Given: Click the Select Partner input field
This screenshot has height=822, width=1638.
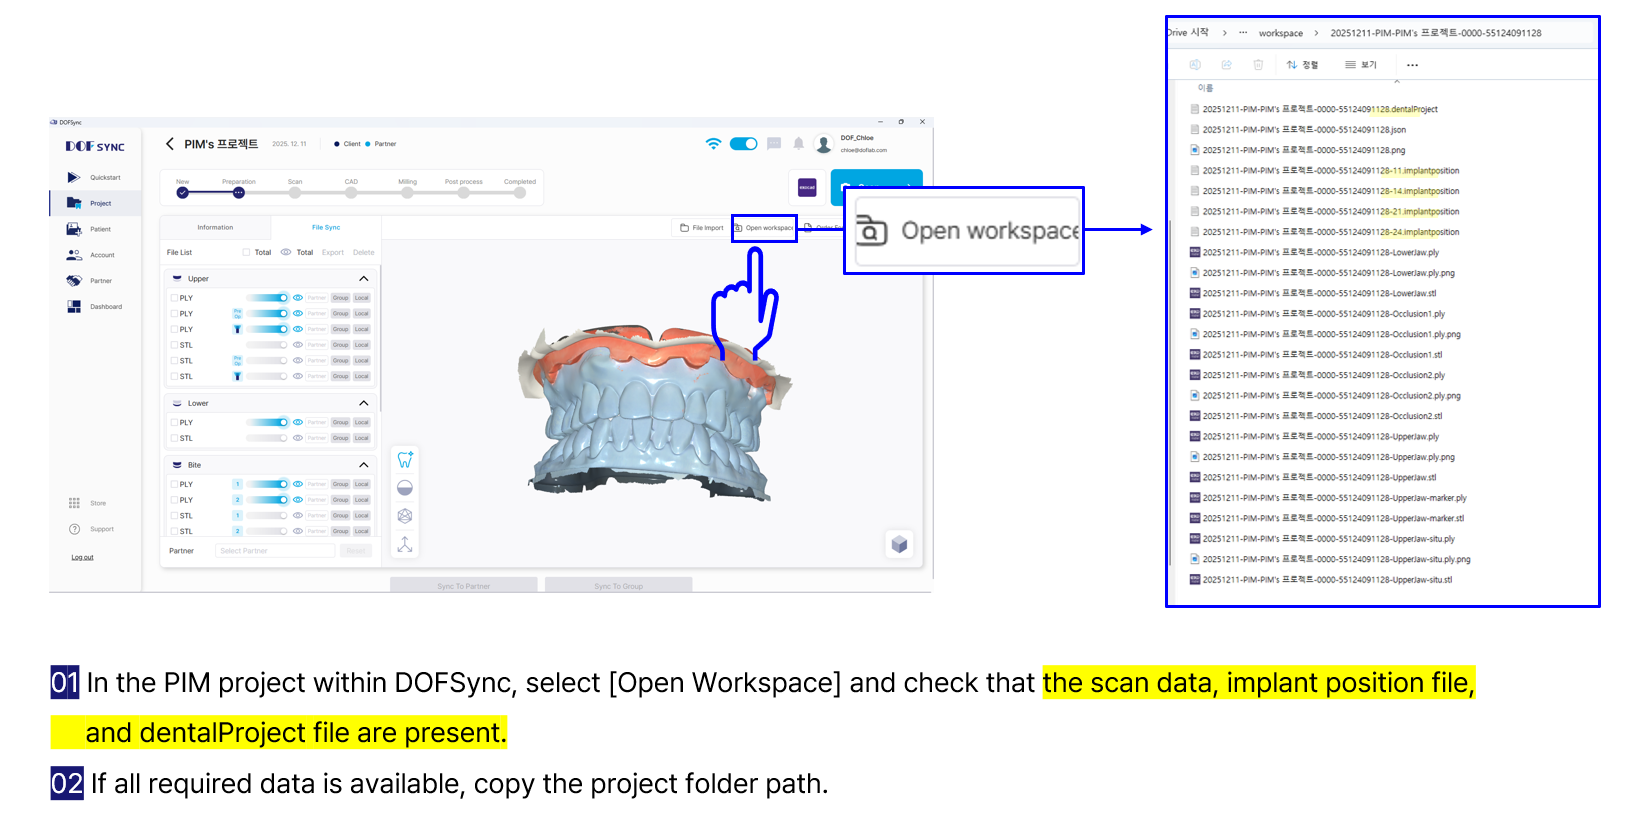Looking at the screenshot, I should 275,551.
